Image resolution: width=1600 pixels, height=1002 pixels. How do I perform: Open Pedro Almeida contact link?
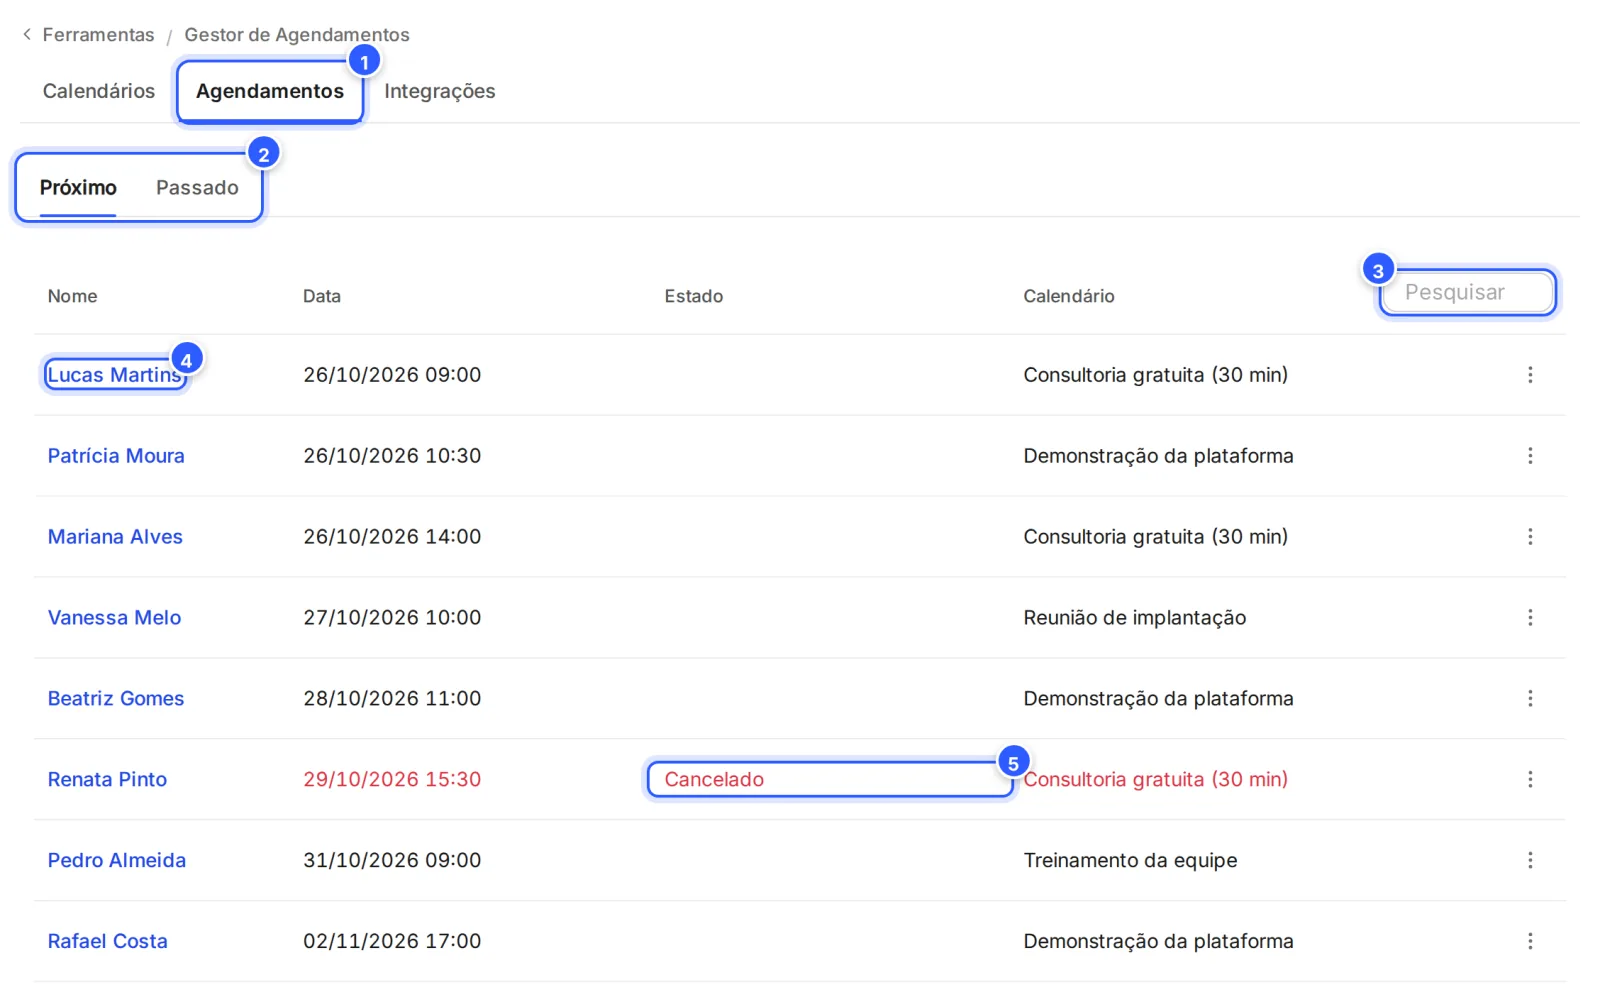click(x=117, y=861)
